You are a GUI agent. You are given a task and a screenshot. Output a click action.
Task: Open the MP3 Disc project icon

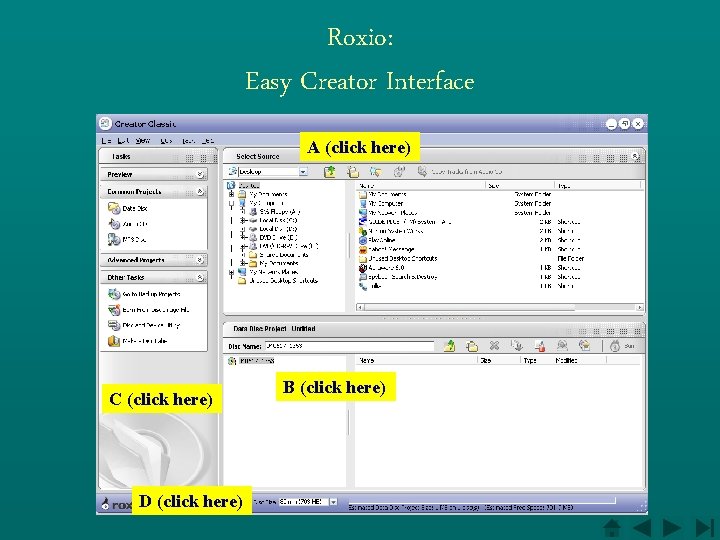pos(114,239)
